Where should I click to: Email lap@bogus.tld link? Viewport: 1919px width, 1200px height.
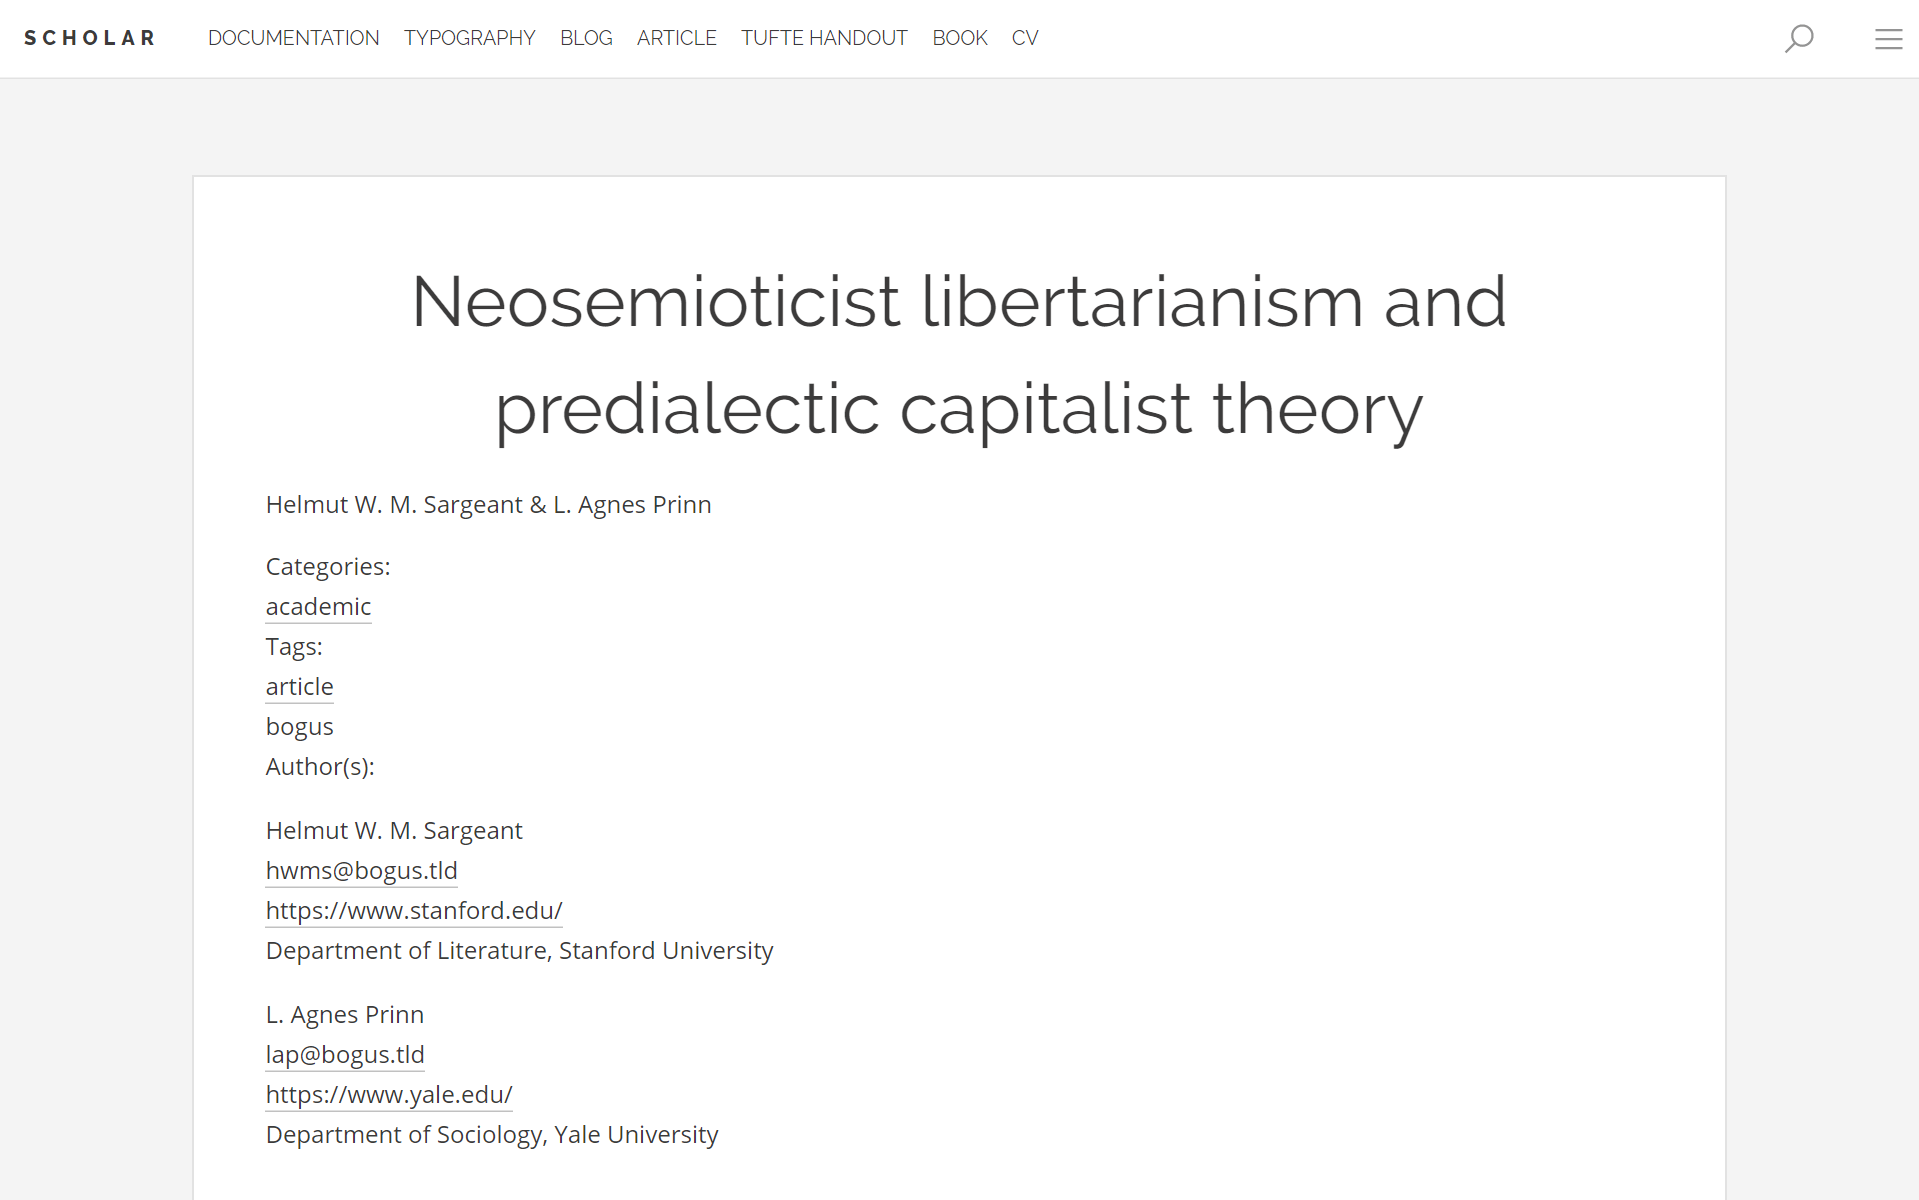pyautogui.click(x=345, y=1055)
